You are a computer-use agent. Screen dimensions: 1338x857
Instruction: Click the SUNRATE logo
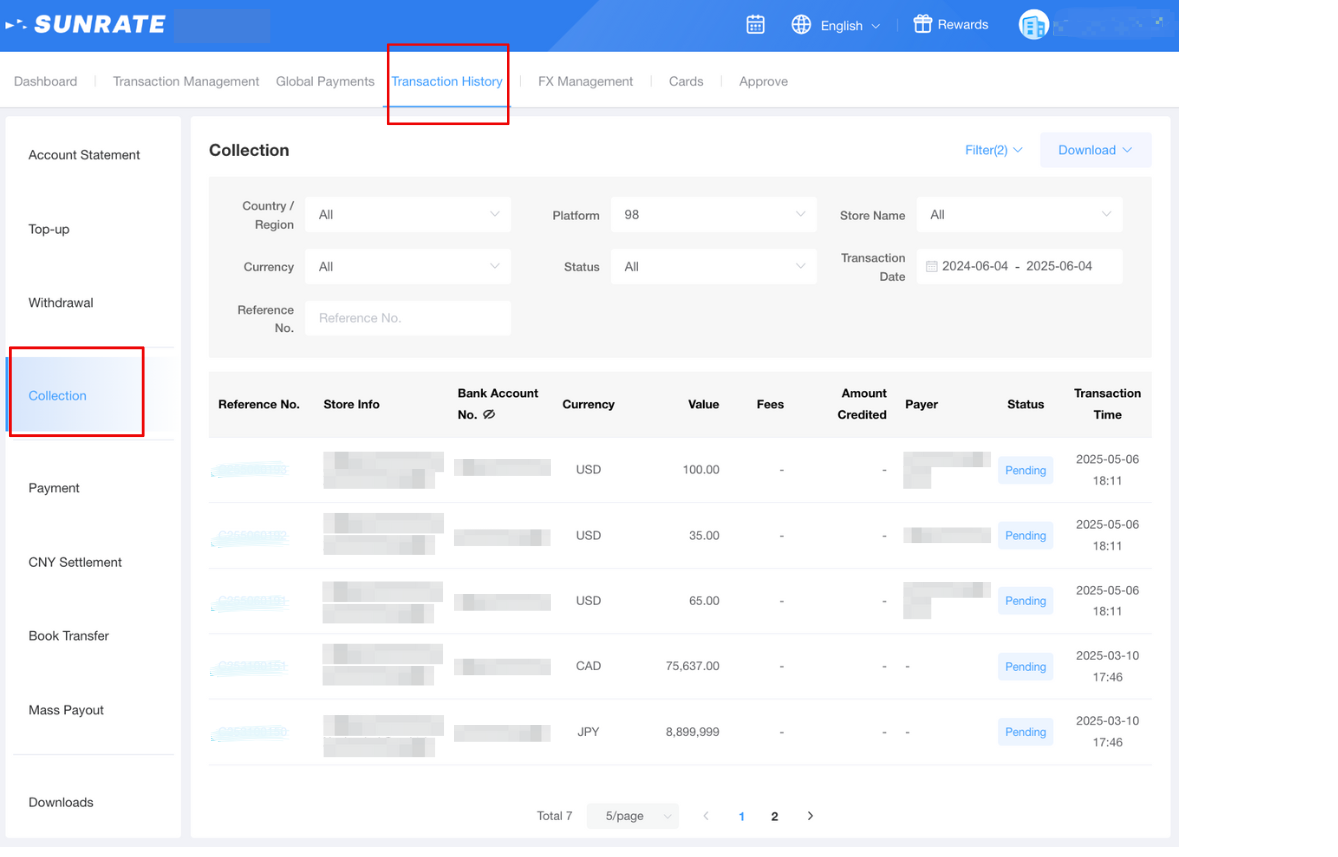[86, 25]
